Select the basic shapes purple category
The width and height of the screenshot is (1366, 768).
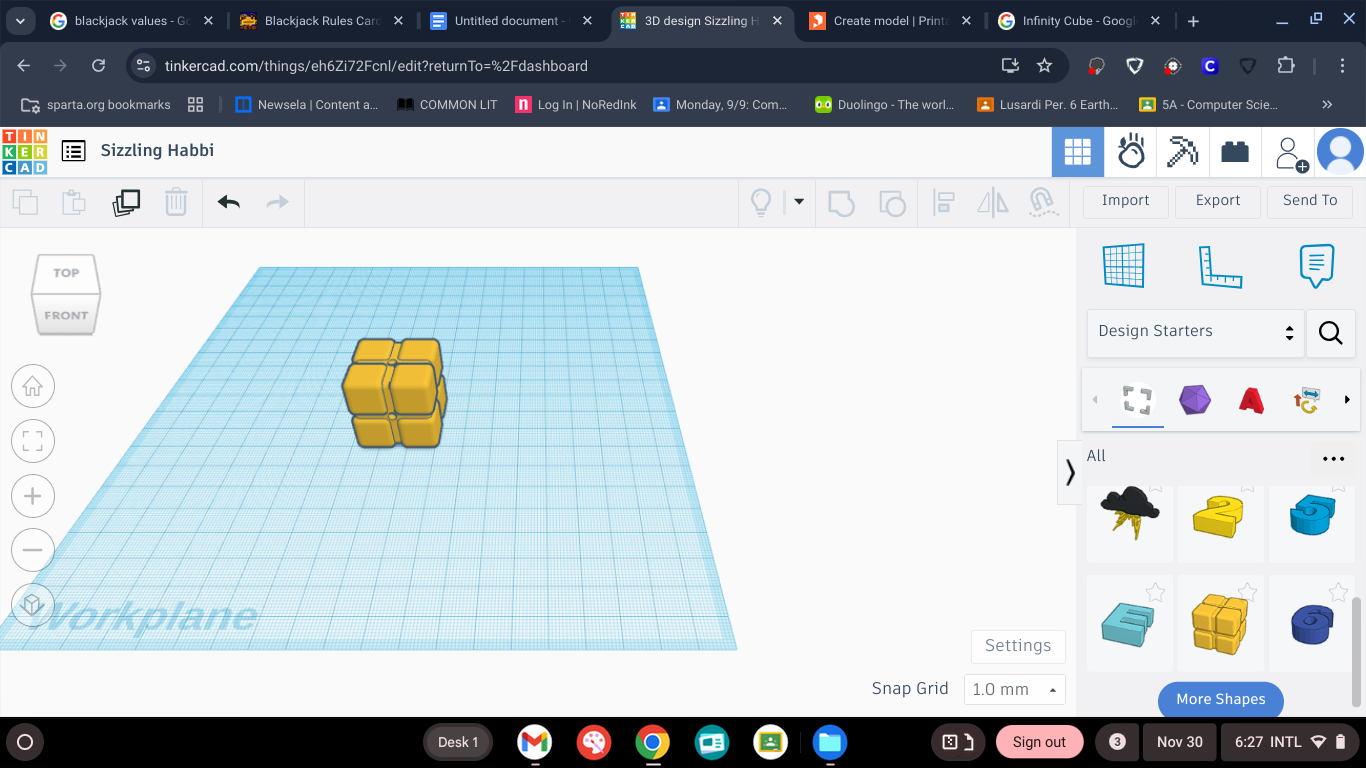click(x=1195, y=400)
